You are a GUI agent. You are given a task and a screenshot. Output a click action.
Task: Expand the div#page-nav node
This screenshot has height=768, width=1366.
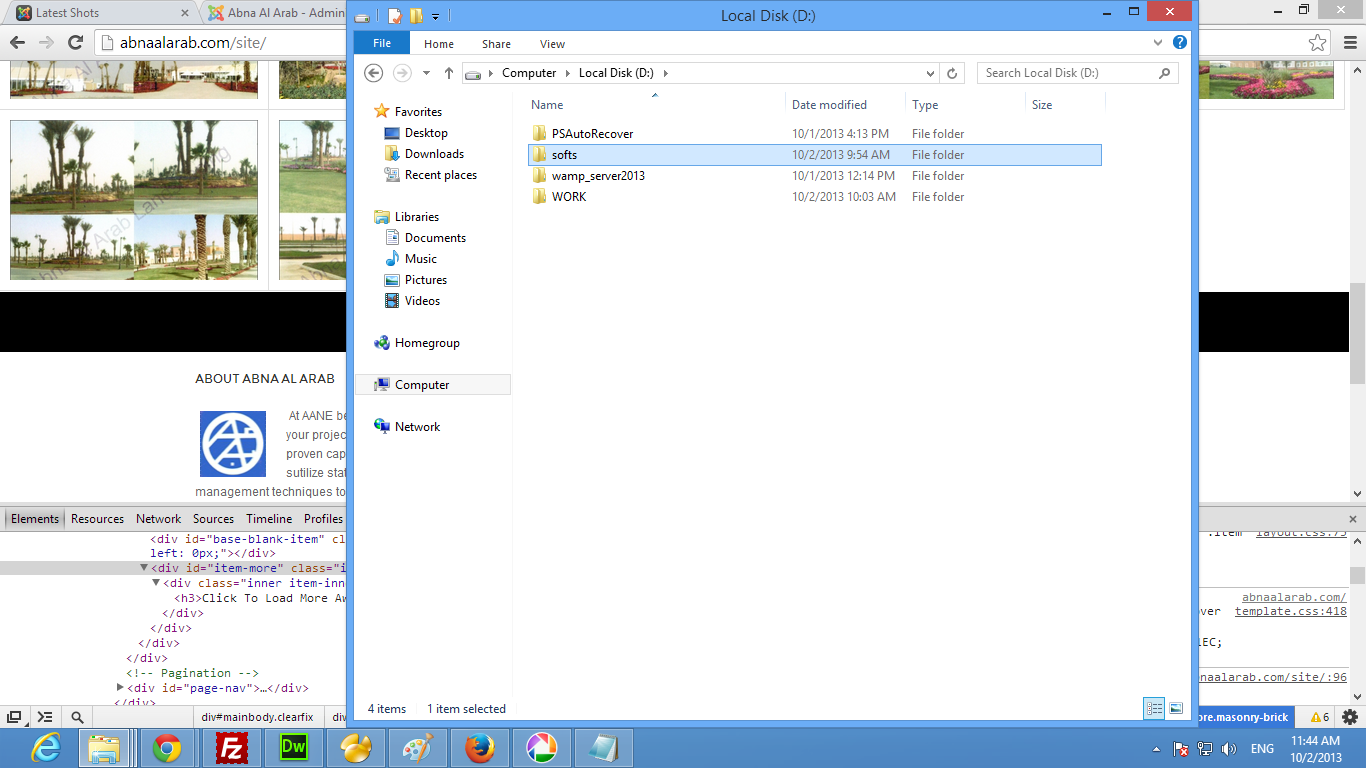coord(120,688)
